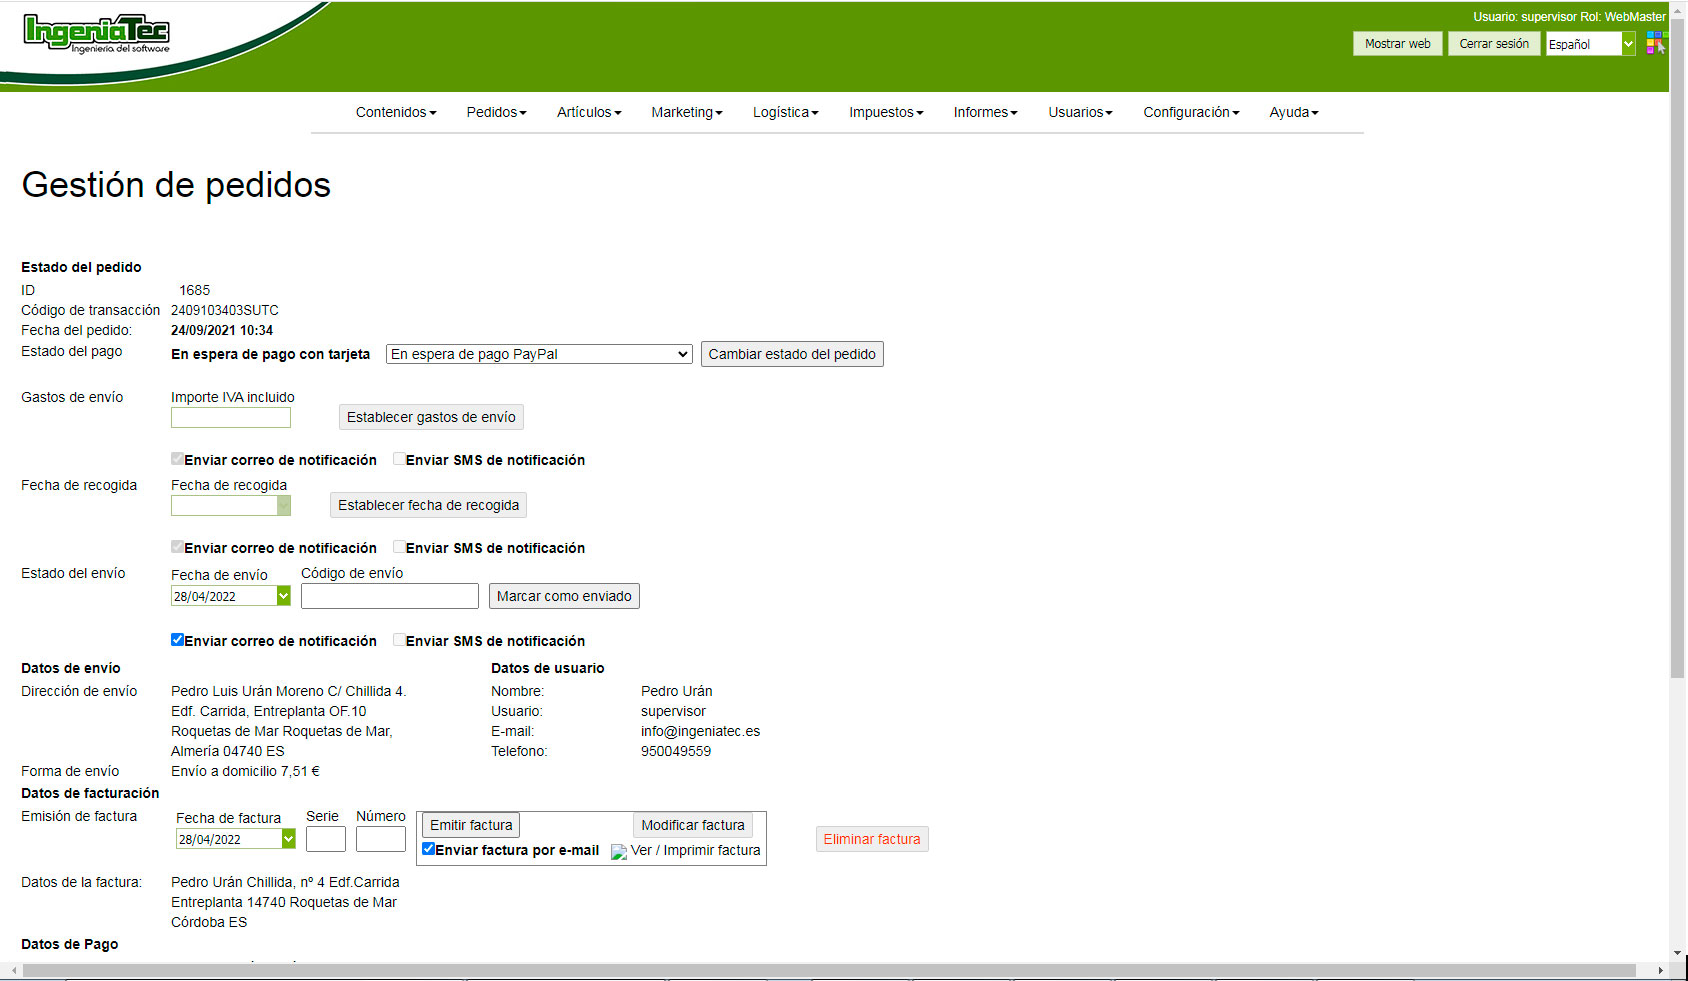Viewport: 1688px width, 981px height.
Task: Open the Logística menu
Action: pyautogui.click(x=786, y=112)
